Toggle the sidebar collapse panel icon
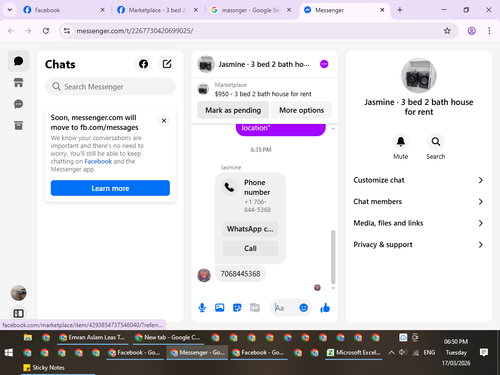Screen dimensions: 500x375 [x=19, y=313]
